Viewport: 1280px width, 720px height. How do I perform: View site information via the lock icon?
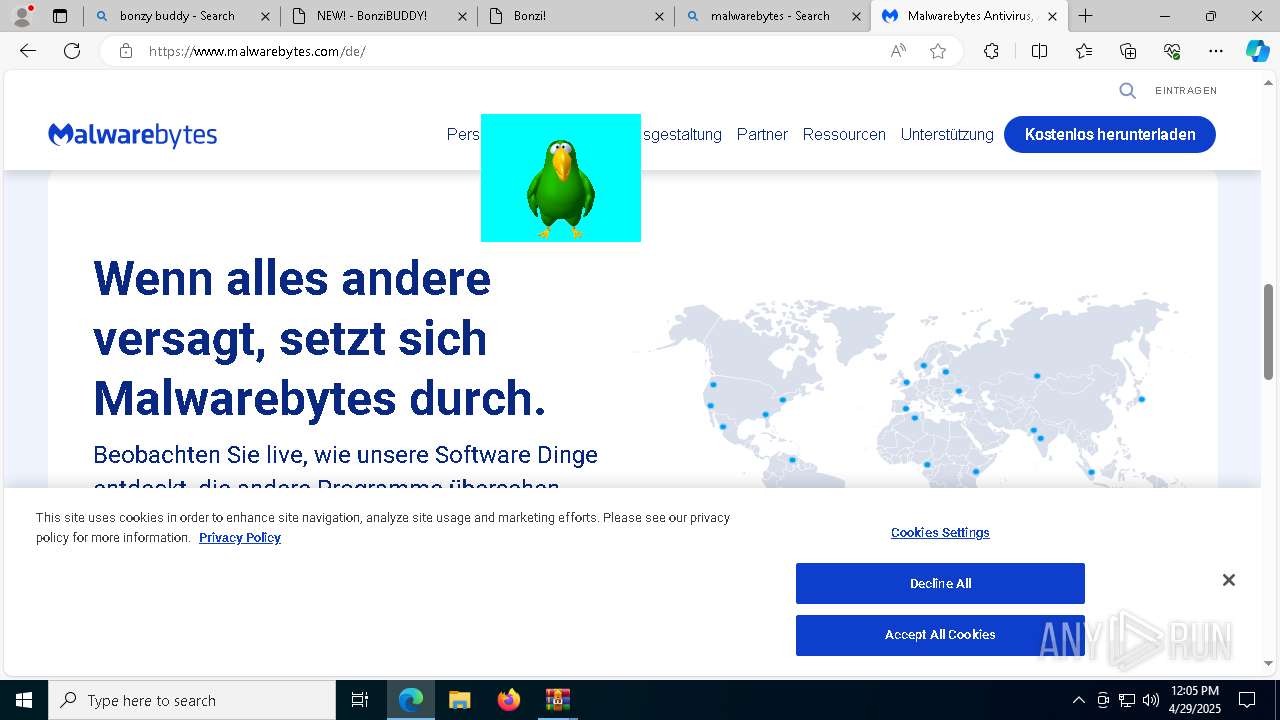(126, 51)
